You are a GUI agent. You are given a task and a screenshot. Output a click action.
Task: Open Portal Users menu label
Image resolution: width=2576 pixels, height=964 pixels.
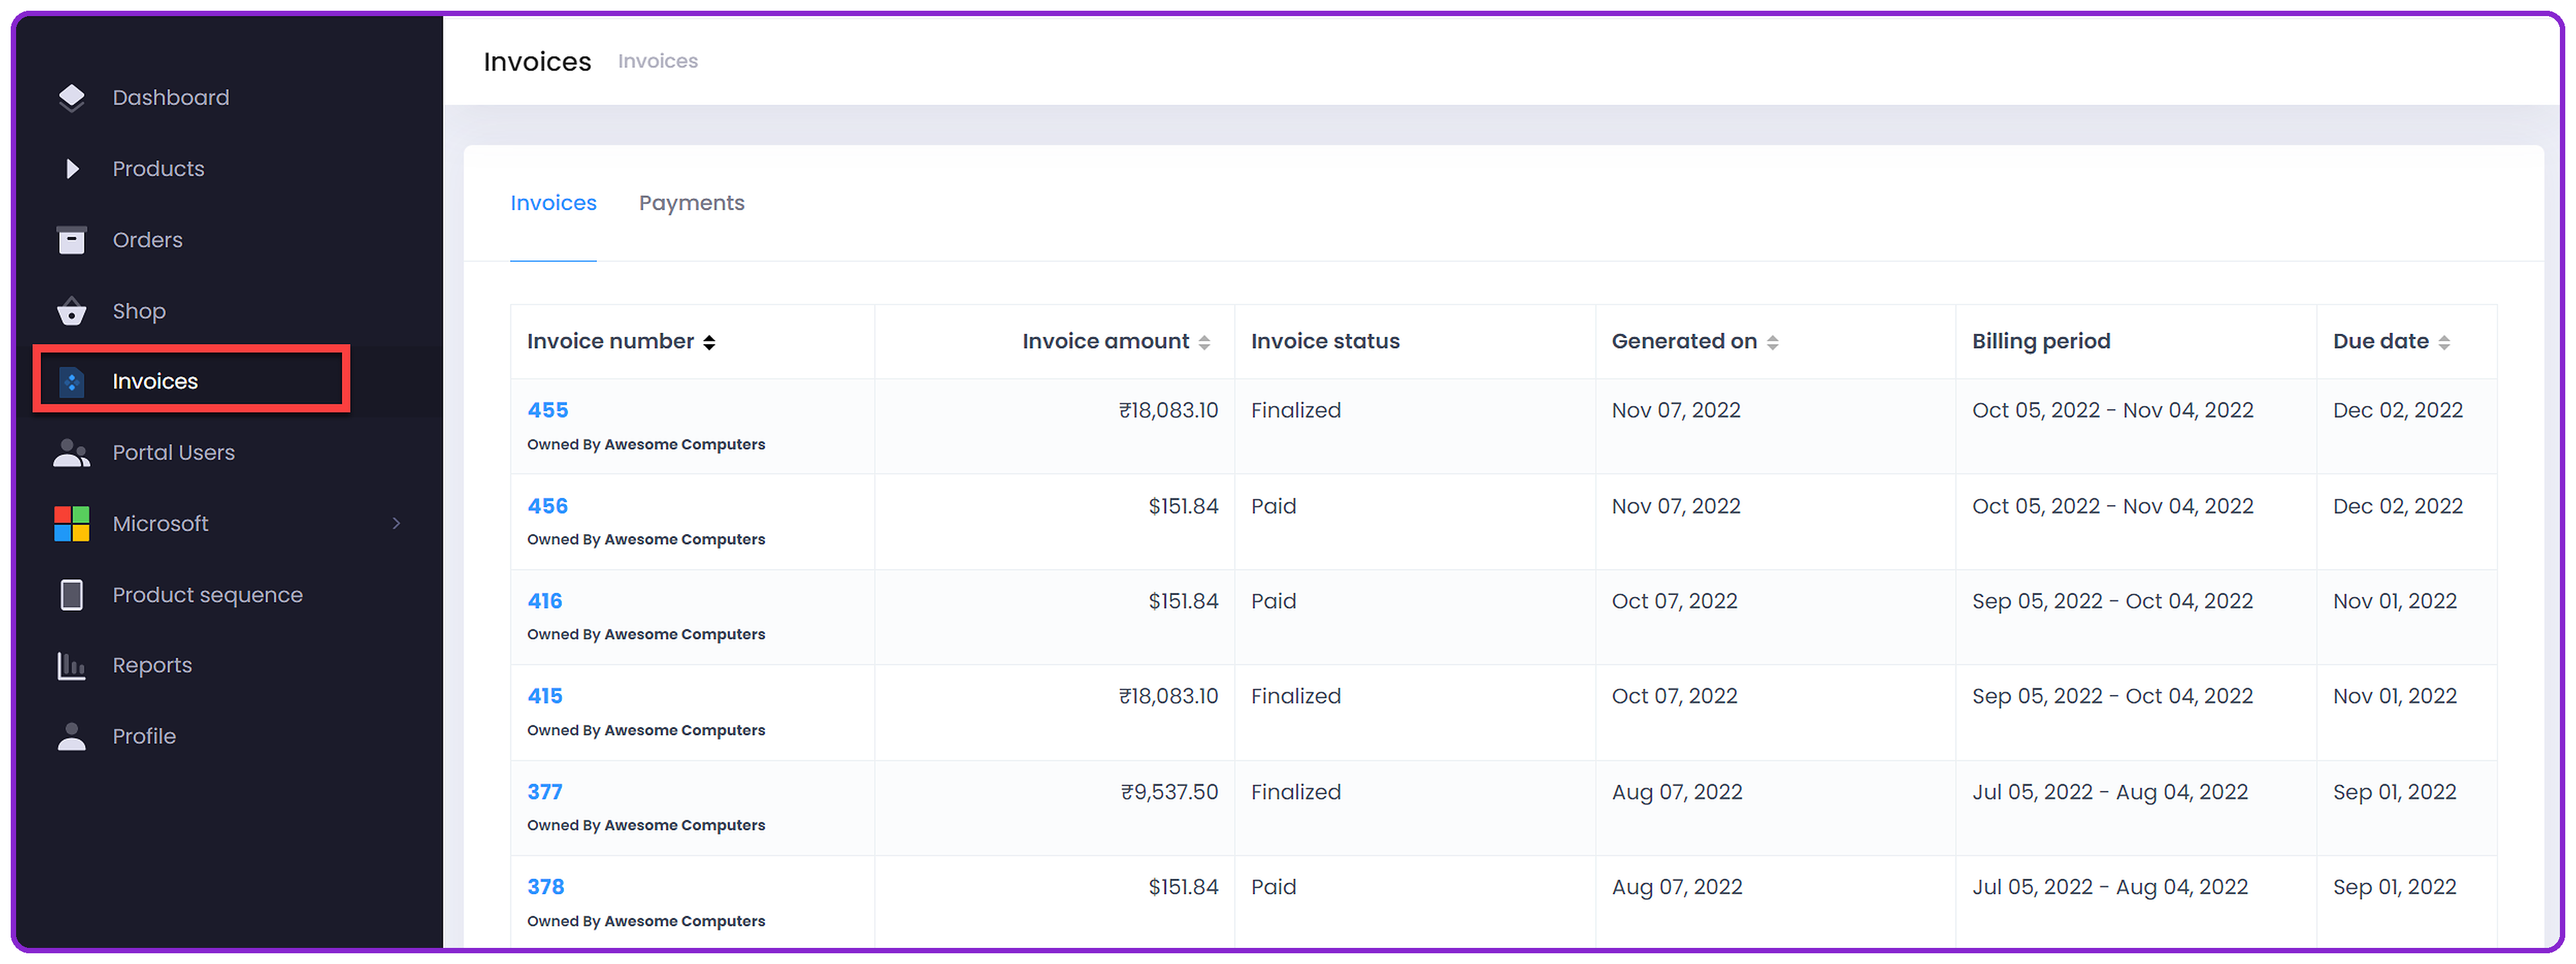(x=174, y=453)
